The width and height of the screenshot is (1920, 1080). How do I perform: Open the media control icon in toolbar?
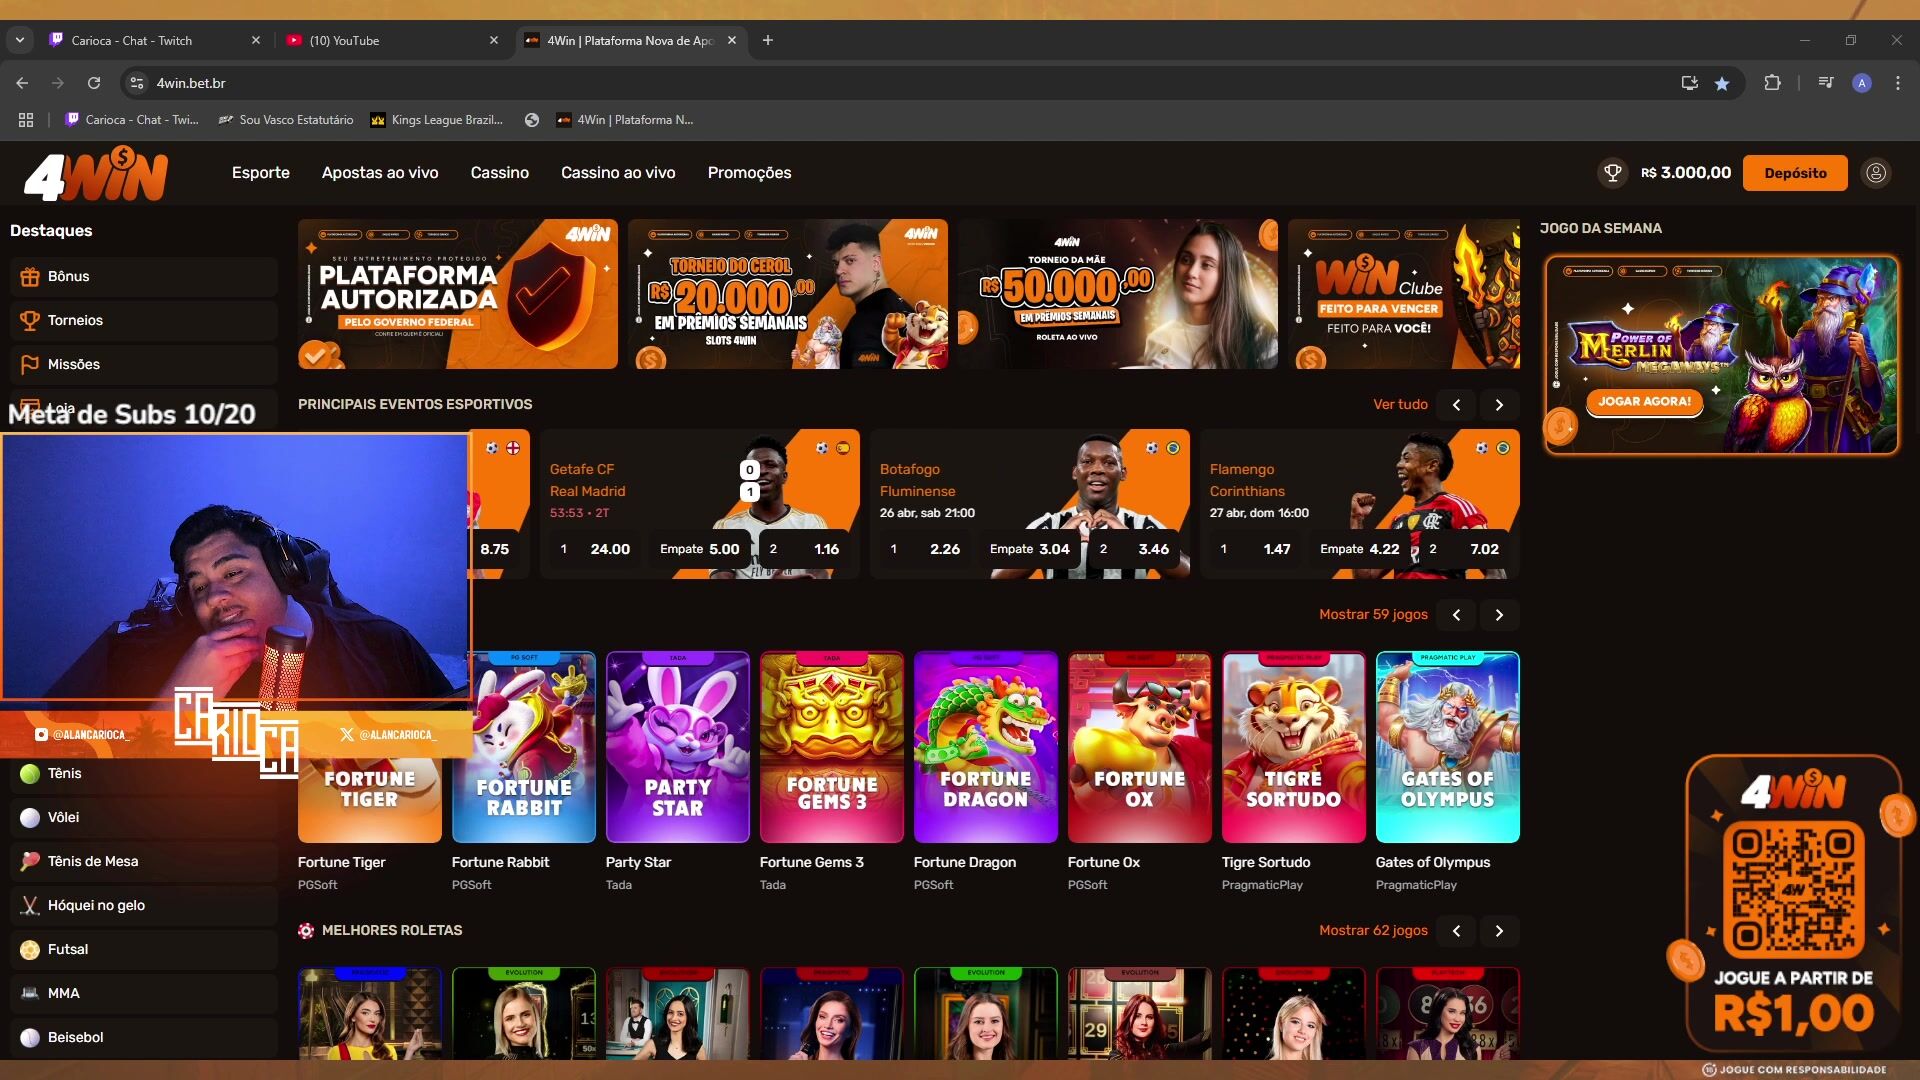coord(1826,83)
